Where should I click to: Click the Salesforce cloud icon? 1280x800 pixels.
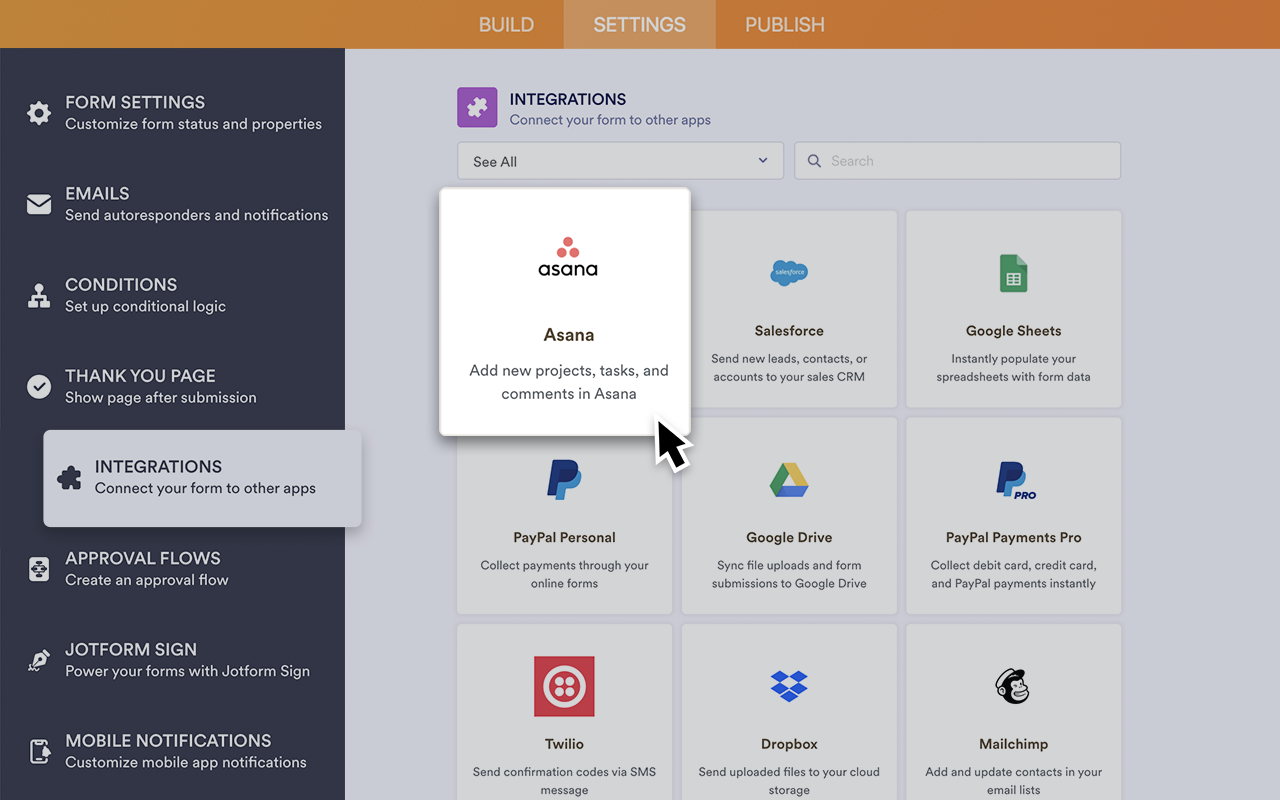point(789,272)
